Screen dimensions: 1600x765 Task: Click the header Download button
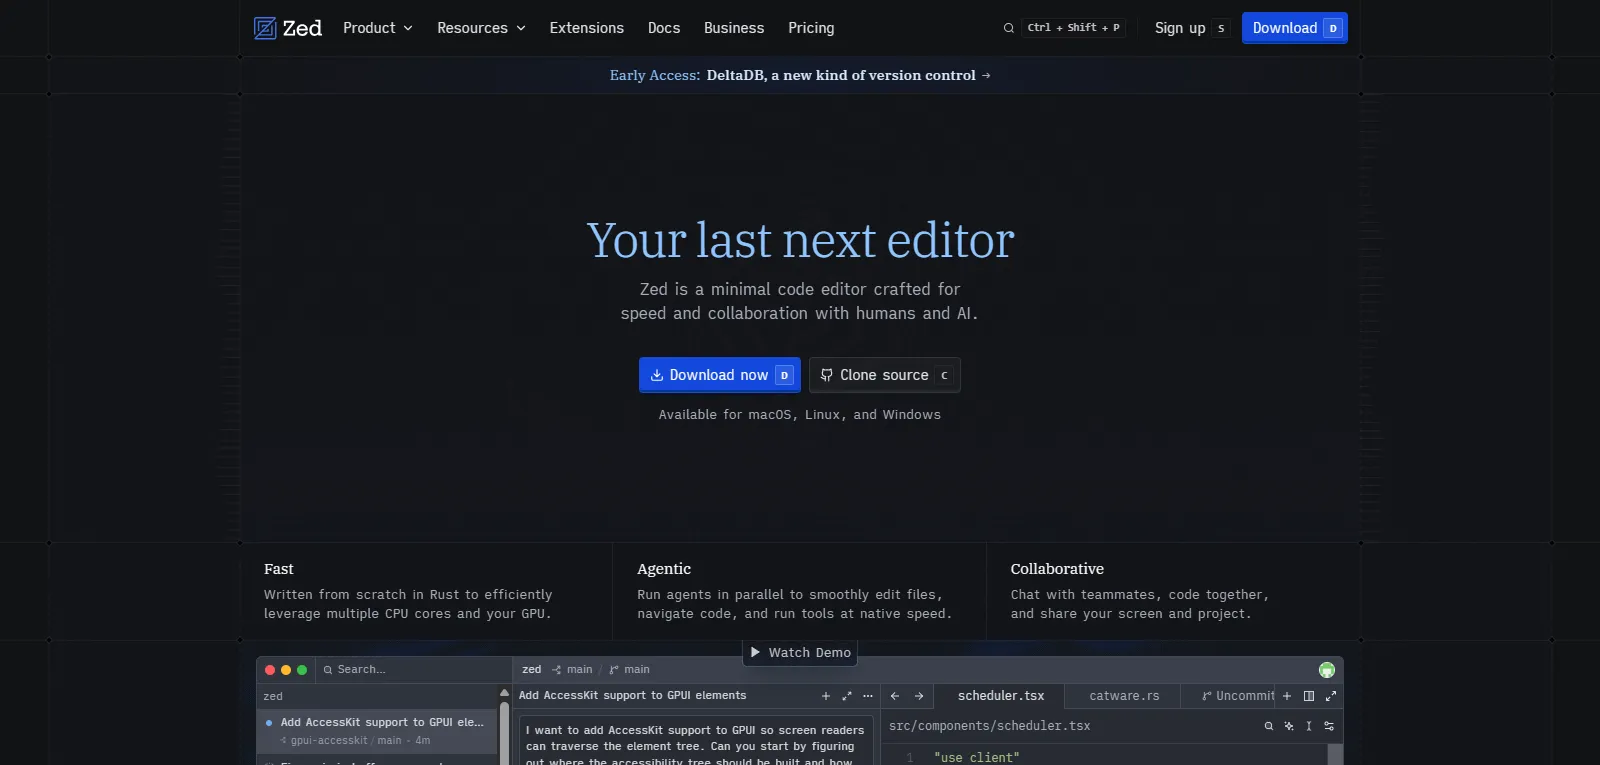click(x=1294, y=28)
